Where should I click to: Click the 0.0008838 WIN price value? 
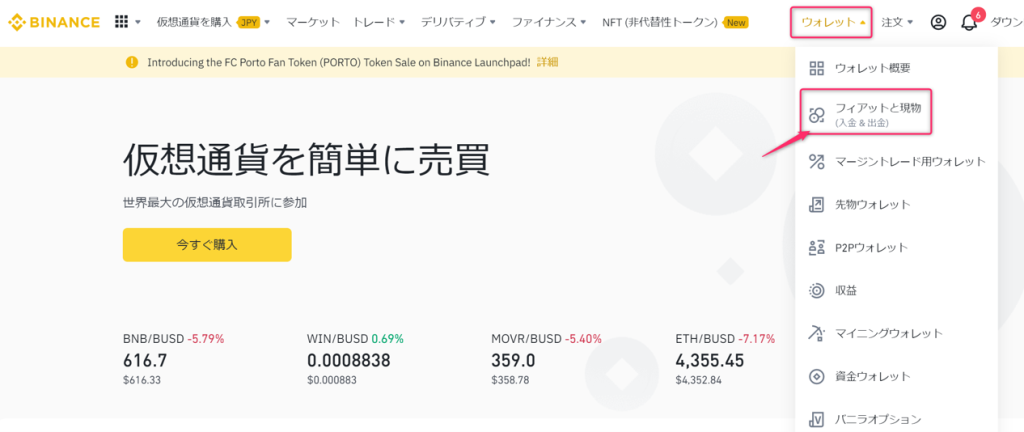coord(349,360)
